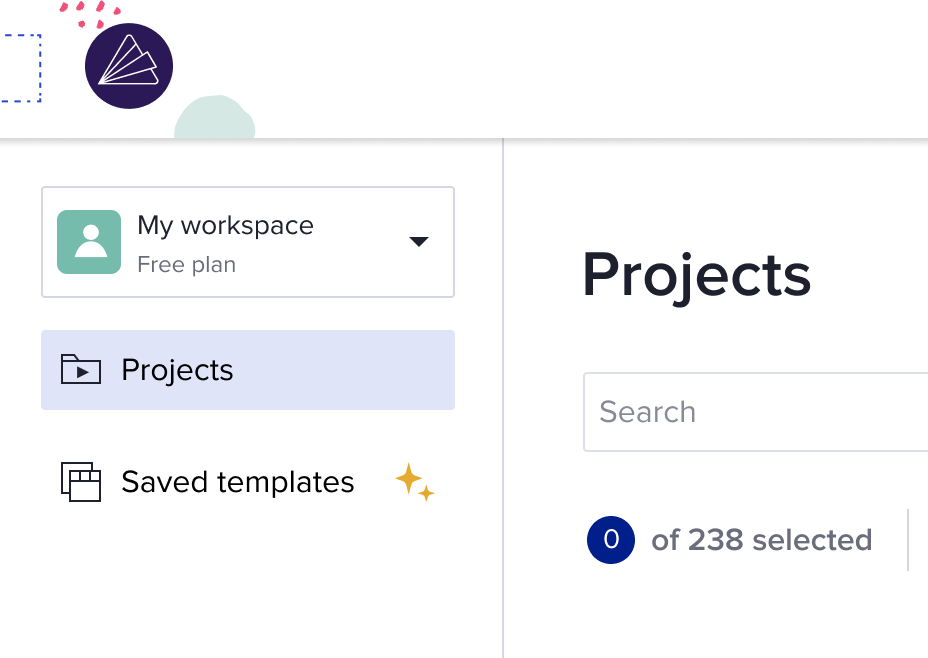Viewport: 928px width, 658px height.
Task: Click the "of 238 selected" text
Action: (x=761, y=540)
